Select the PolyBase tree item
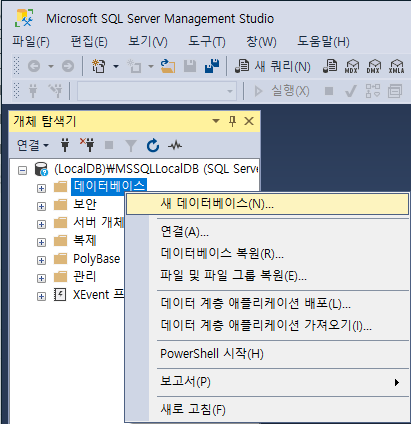 96,259
